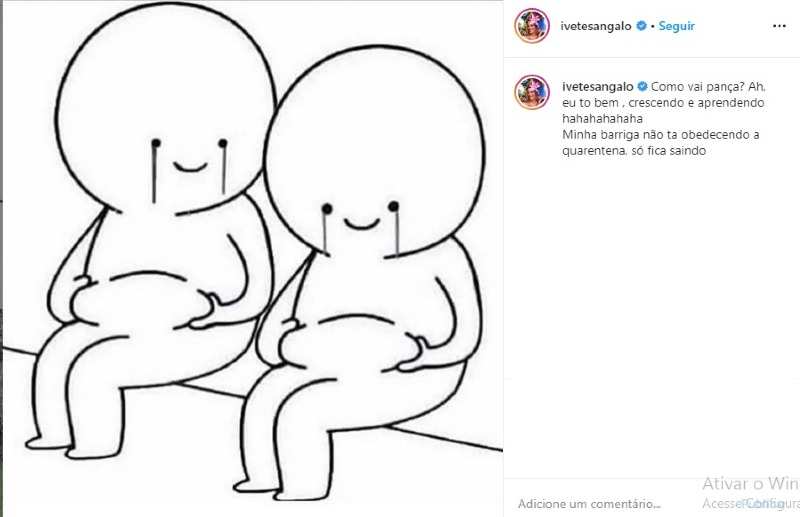Click the 'hahahahahaha' line in caption
The height and width of the screenshot is (517, 800).
[603, 118]
